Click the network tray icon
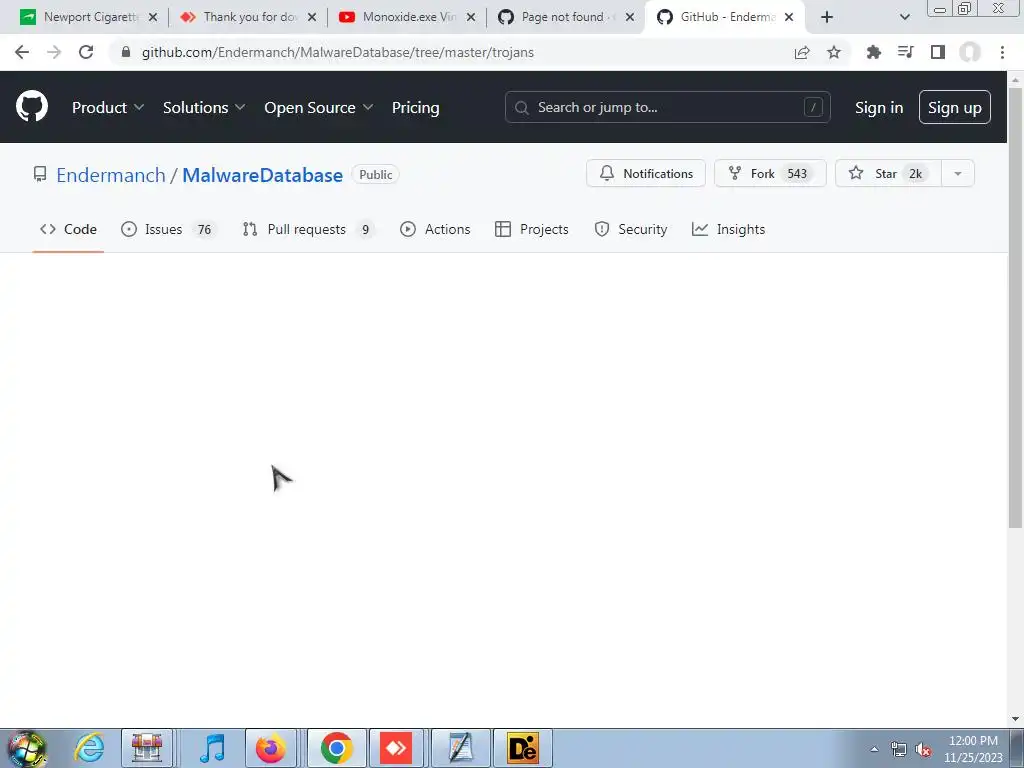This screenshot has height=768, width=1024. click(x=899, y=750)
